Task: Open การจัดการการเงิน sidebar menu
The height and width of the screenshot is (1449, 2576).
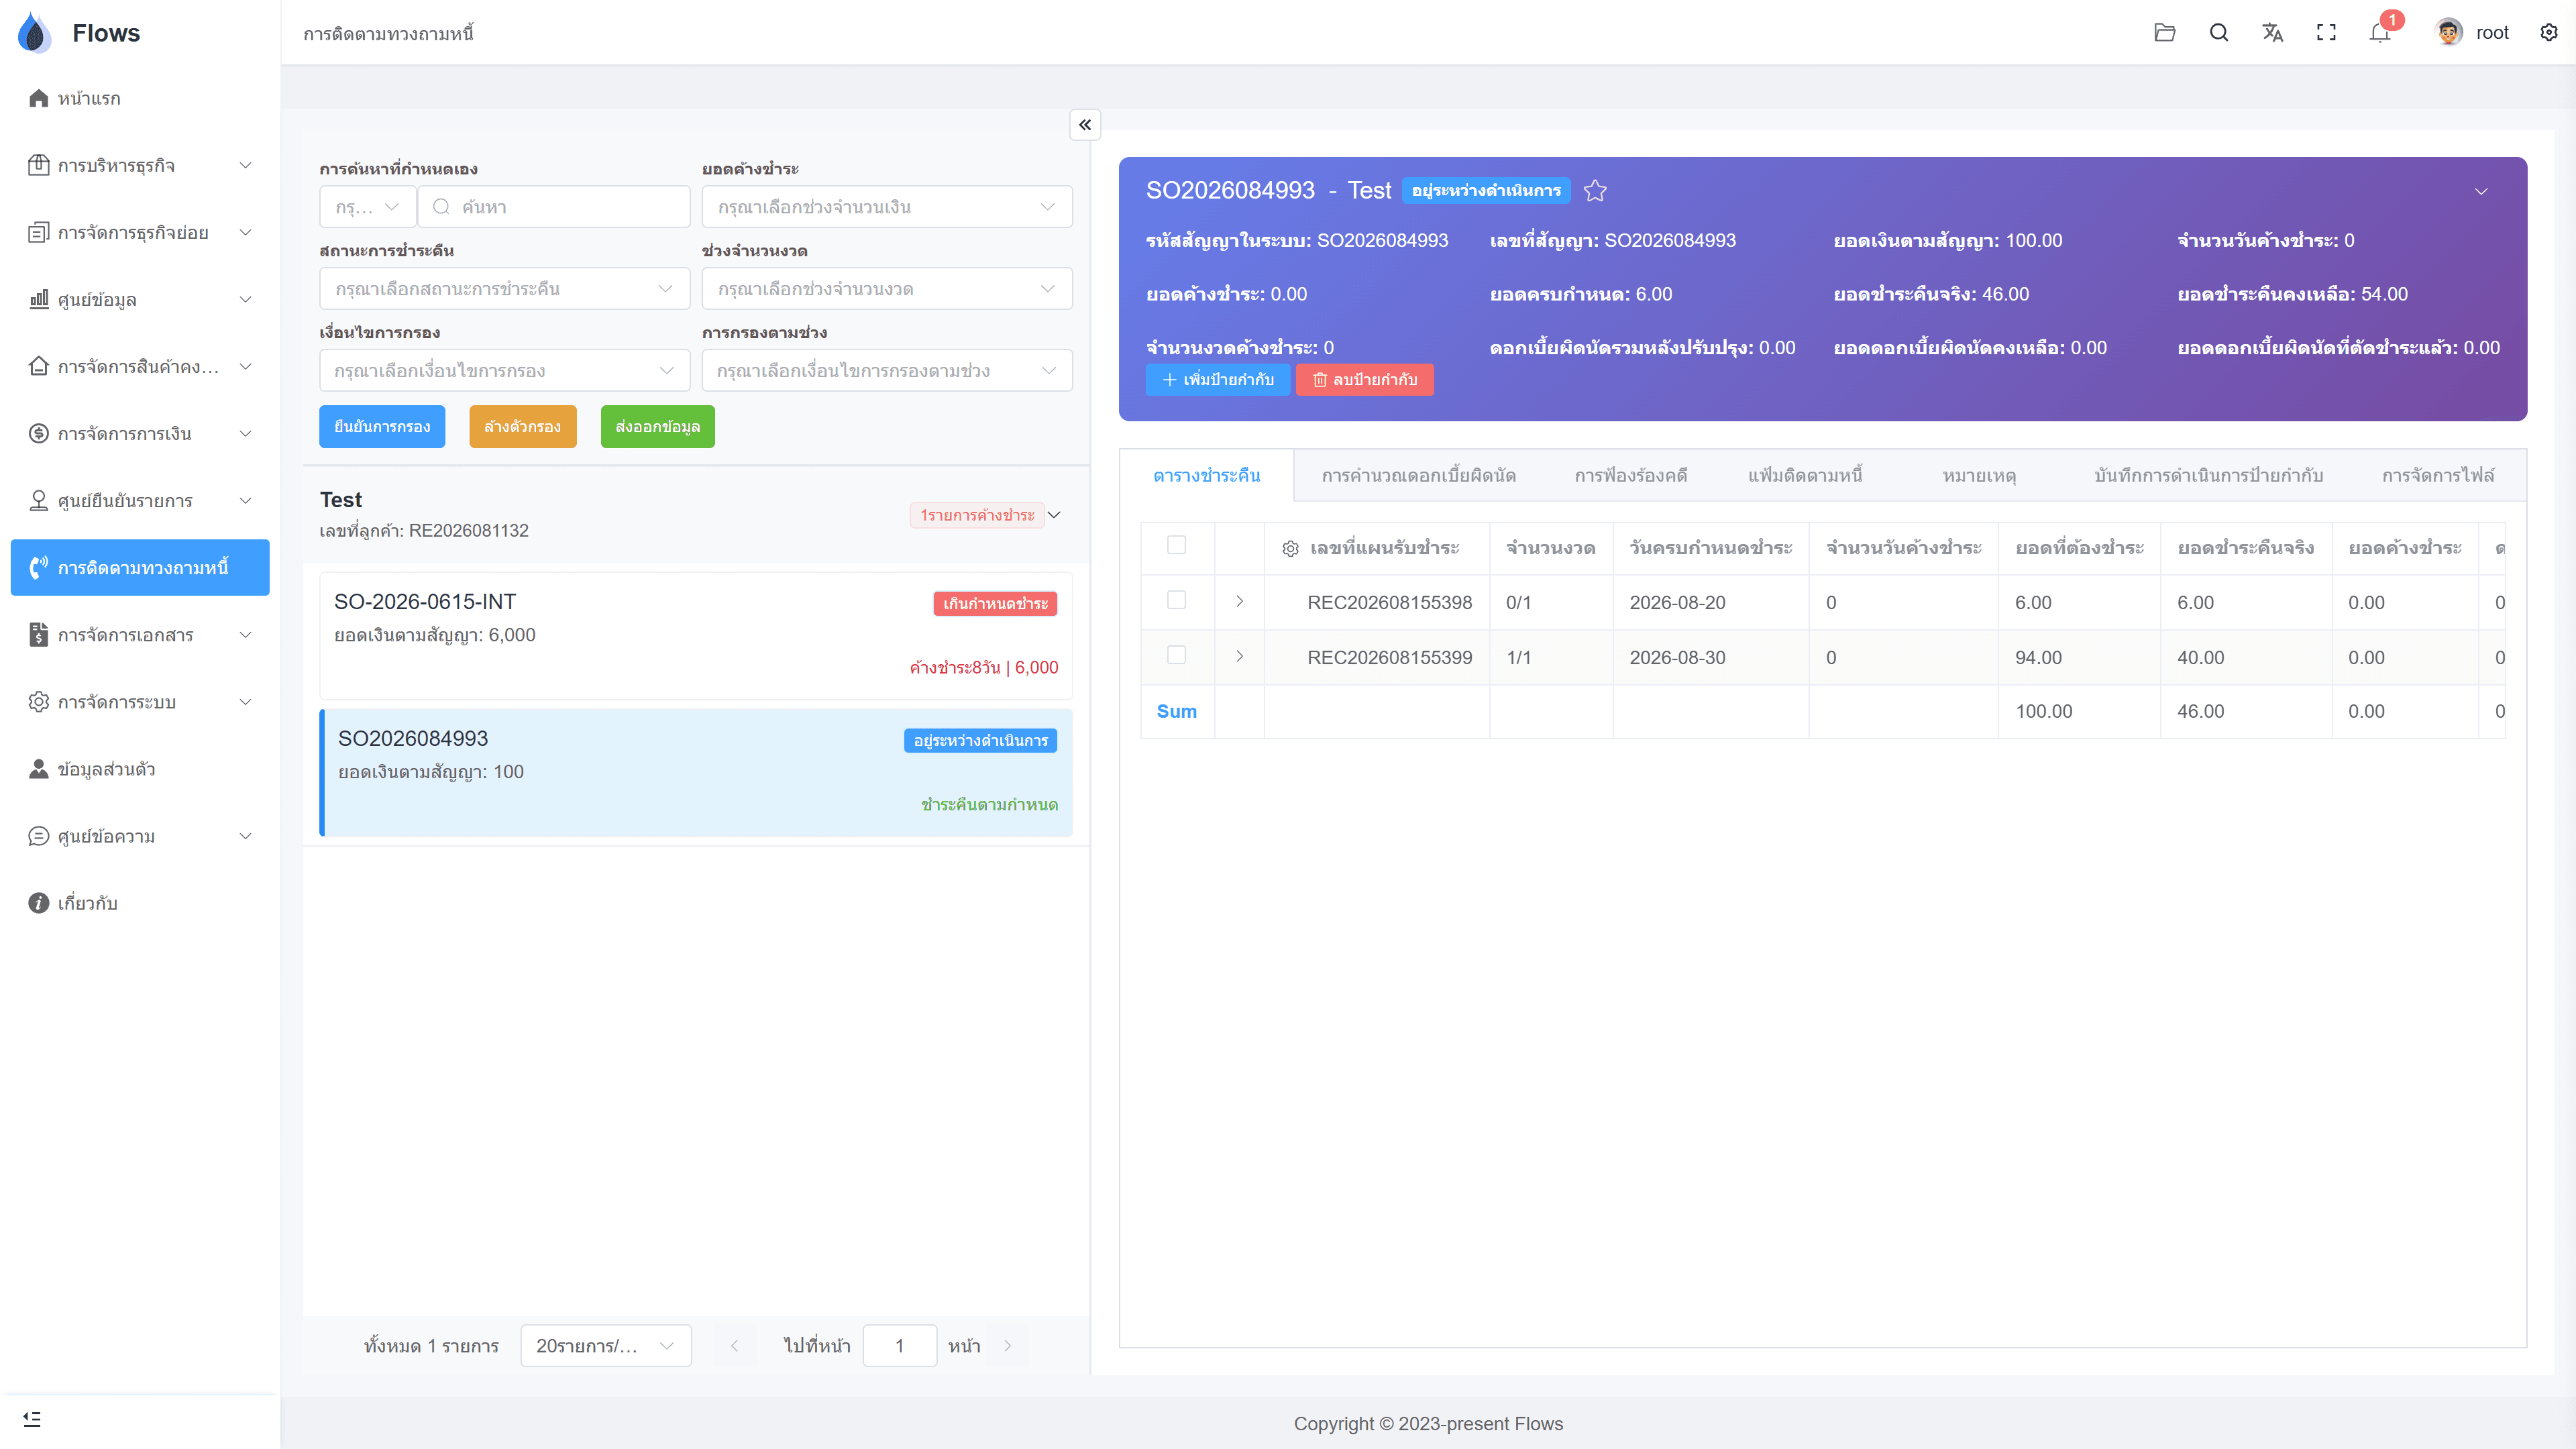Action: pos(140,433)
